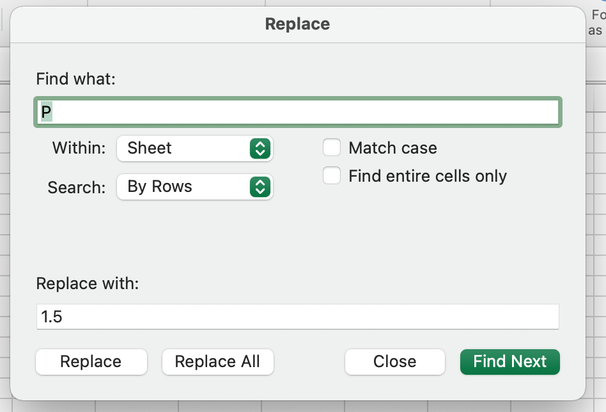Expand the Search dropdown showing By Rows

(194, 186)
